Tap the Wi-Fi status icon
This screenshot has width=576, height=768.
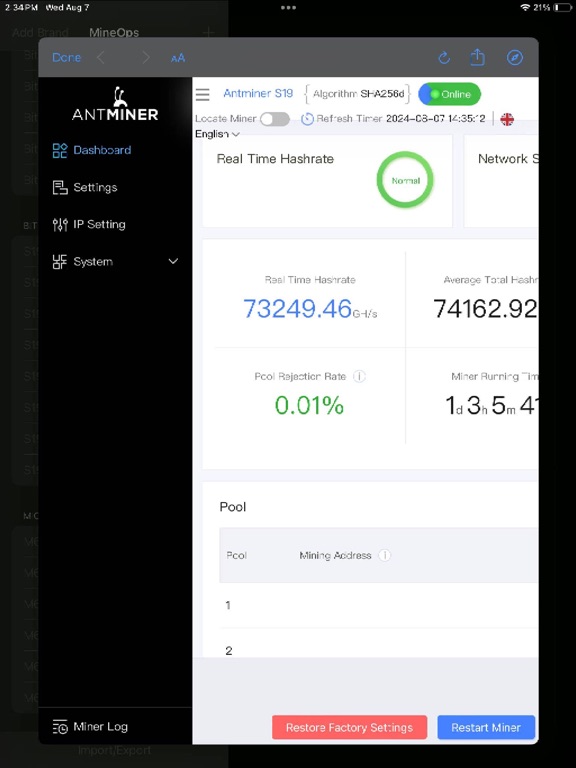[x=525, y=7]
